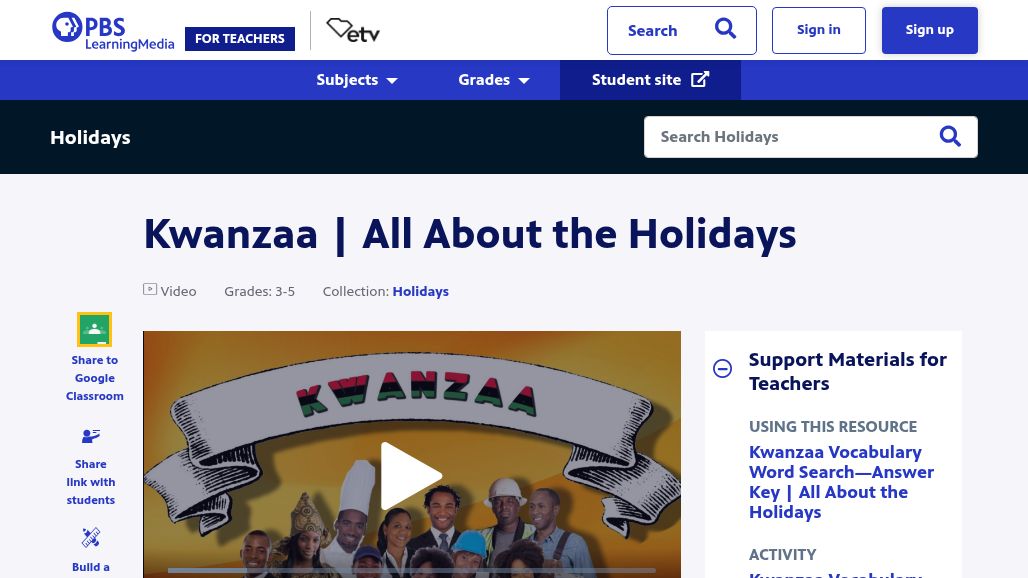The width and height of the screenshot is (1028, 578).
Task: Click the Share link with students icon
Action: click(x=90, y=436)
